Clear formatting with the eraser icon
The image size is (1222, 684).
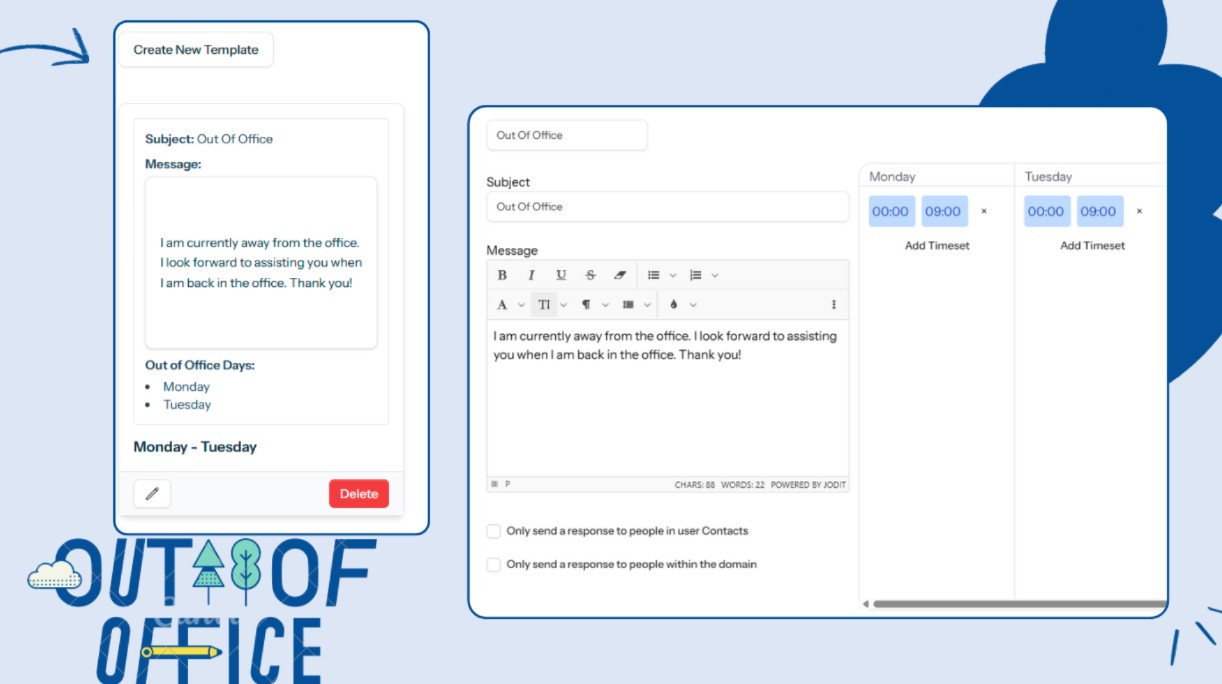tap(619, 273)
